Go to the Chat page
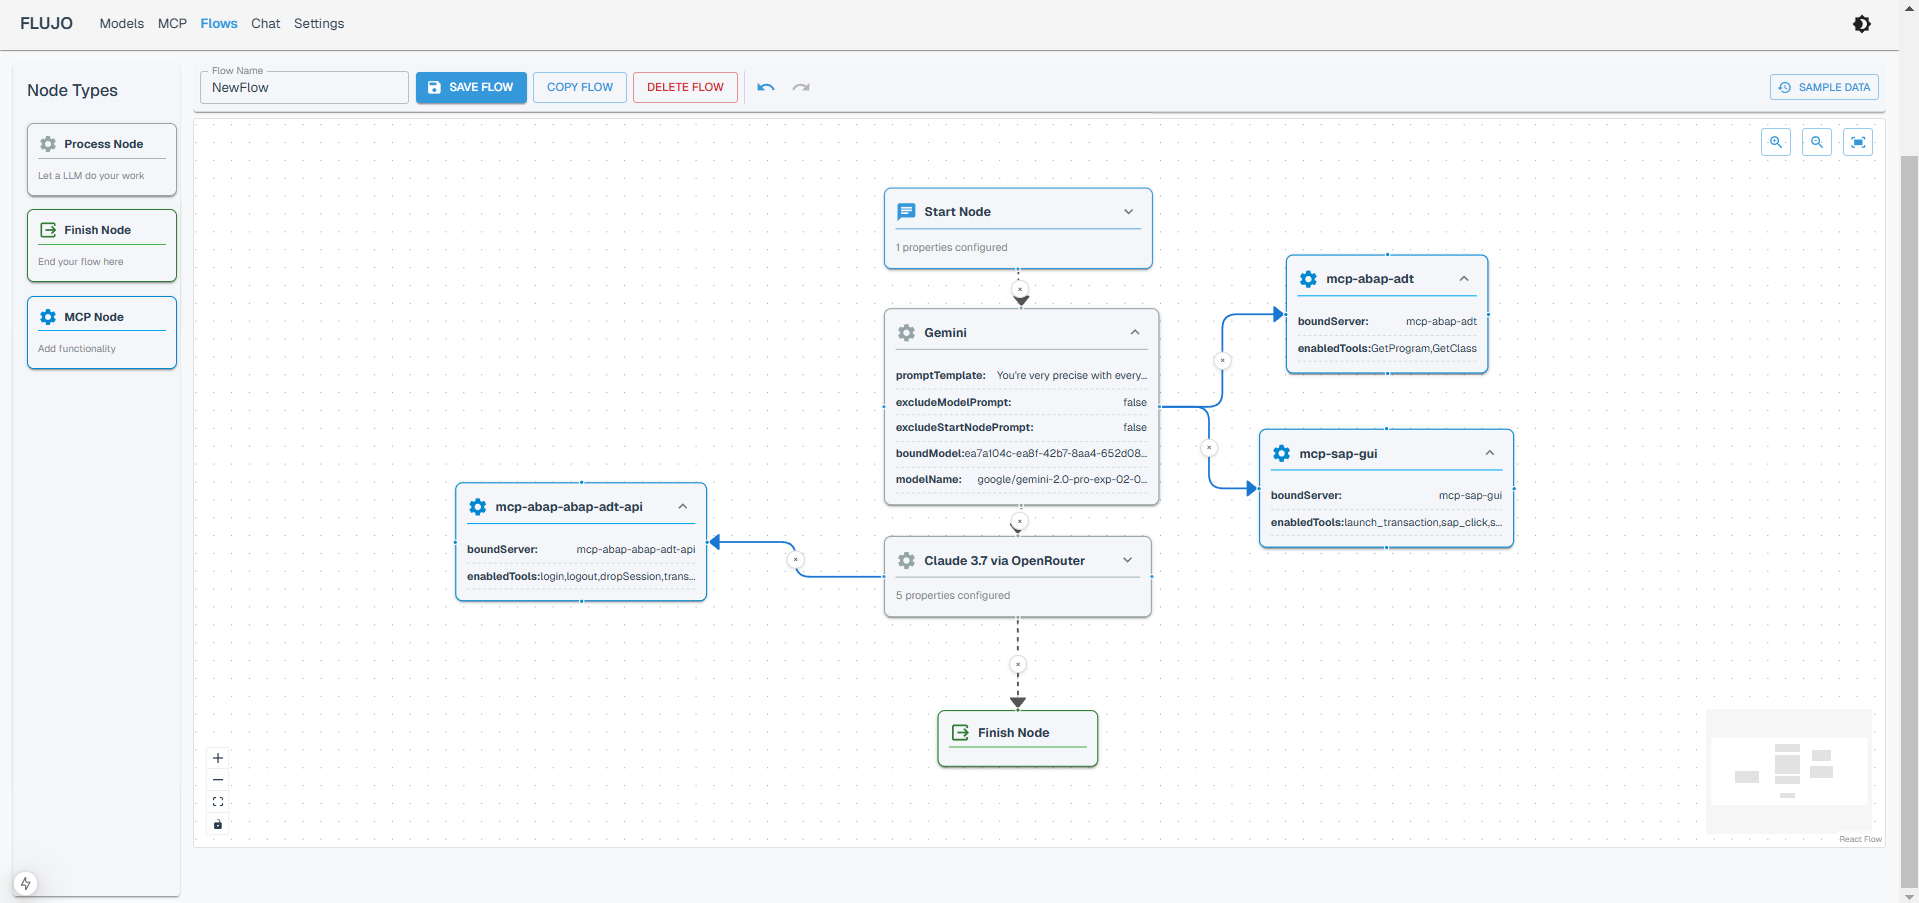 tap(265, 23)
